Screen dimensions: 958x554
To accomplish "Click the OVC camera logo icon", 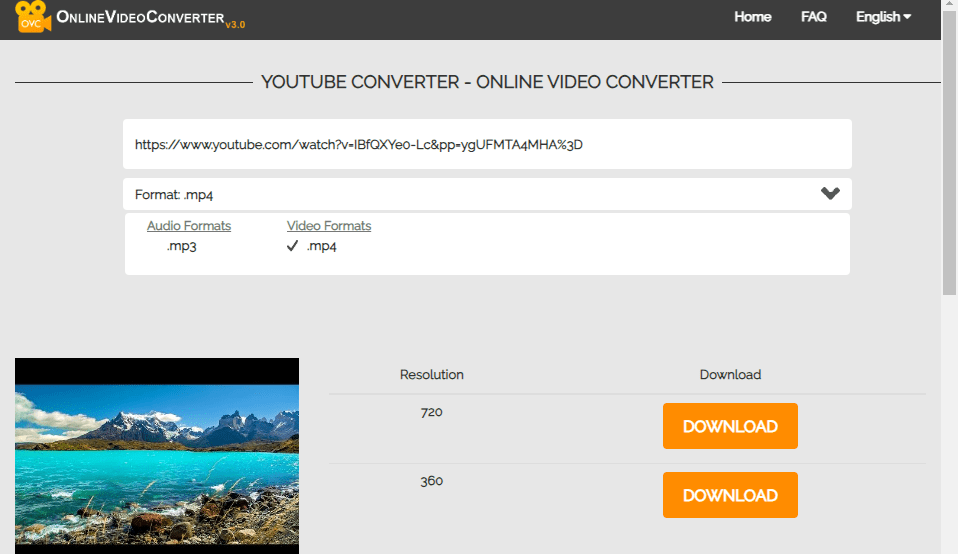I will tap(33, 17).
